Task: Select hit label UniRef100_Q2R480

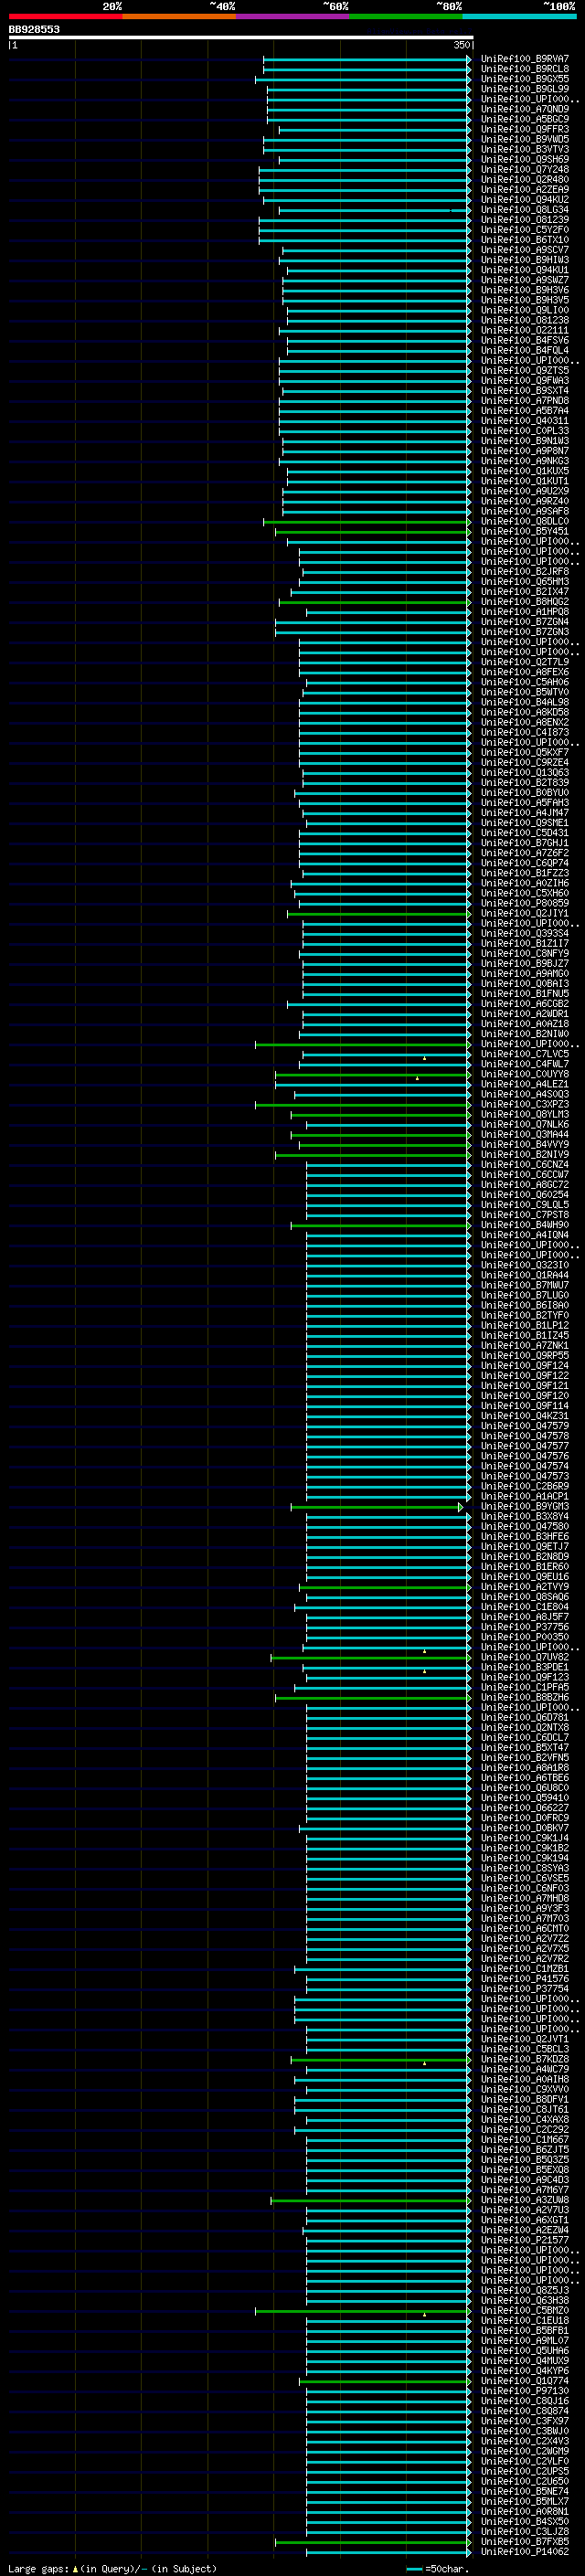Action: pos(525,179)
